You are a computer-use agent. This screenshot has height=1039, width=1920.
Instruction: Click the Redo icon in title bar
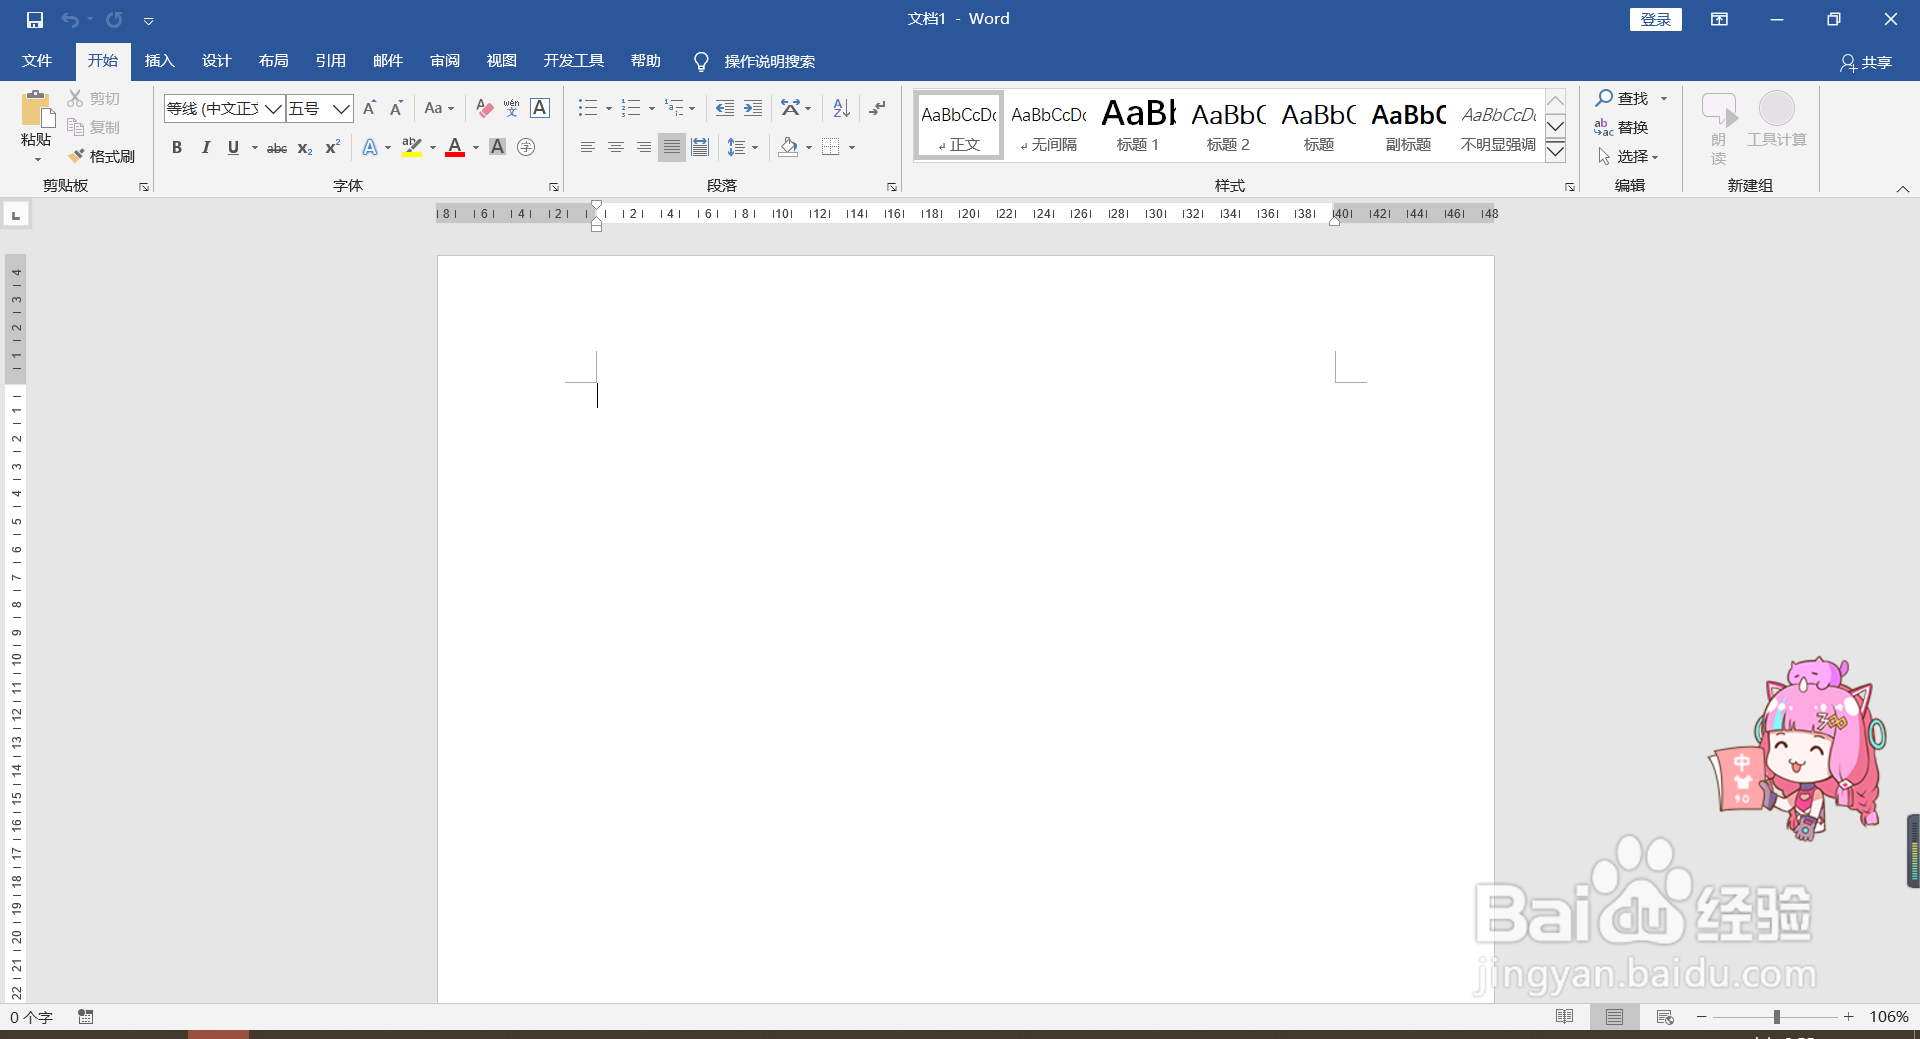tap(114, 19)
